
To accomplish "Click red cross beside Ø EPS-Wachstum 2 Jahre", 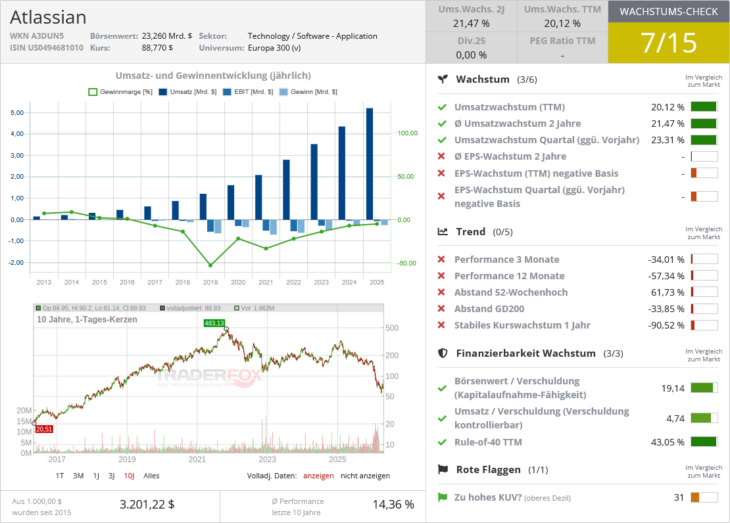I will [441, 156].
